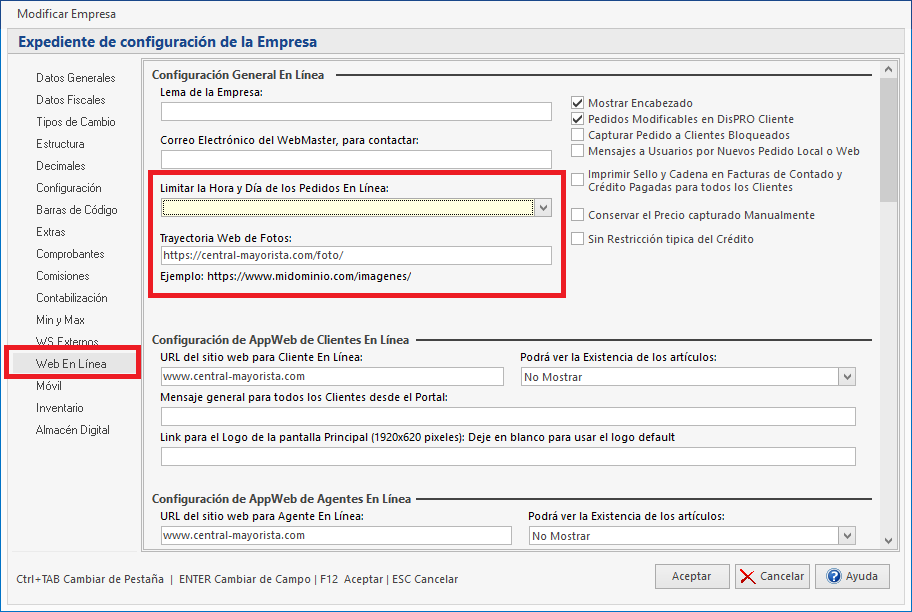Open Datos Generales section
This screenshot has width=912, height=612.
point(75,78)
